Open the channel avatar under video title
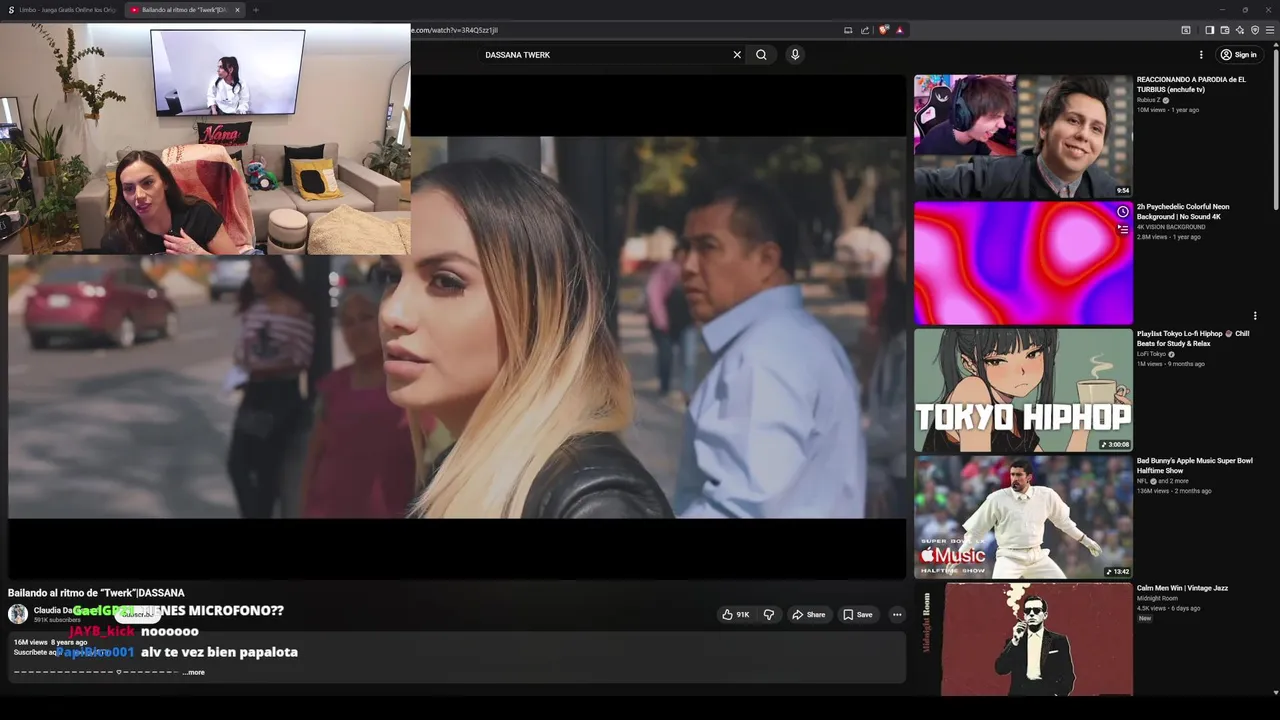The width and height of the screenshot is (1280, 720). (18, 614)
